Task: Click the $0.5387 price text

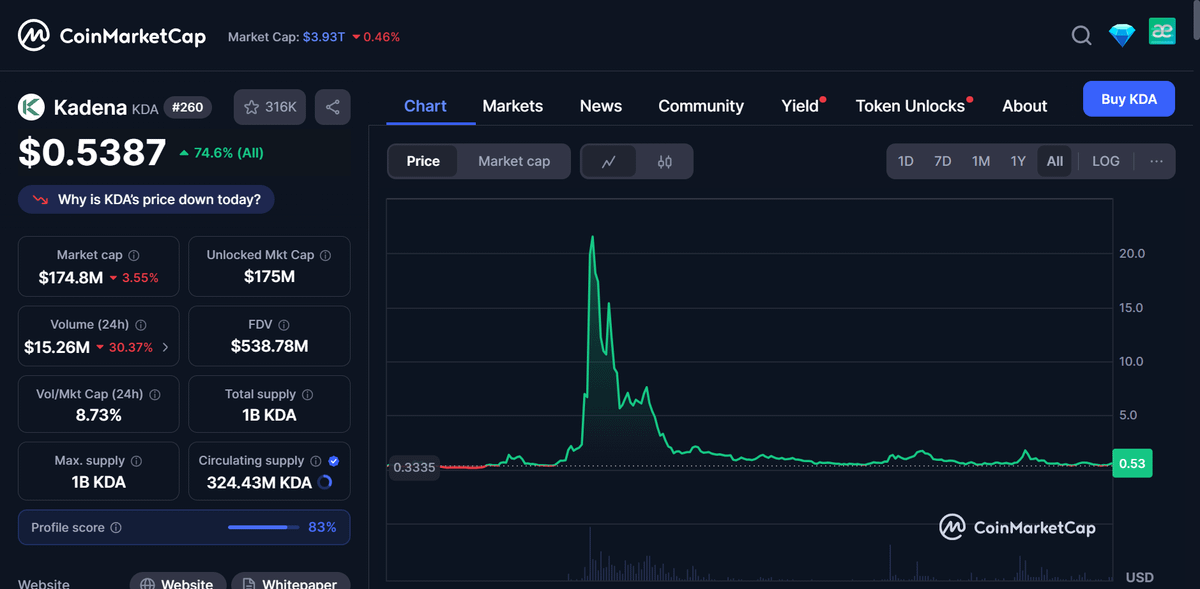Action: point(92,152)
